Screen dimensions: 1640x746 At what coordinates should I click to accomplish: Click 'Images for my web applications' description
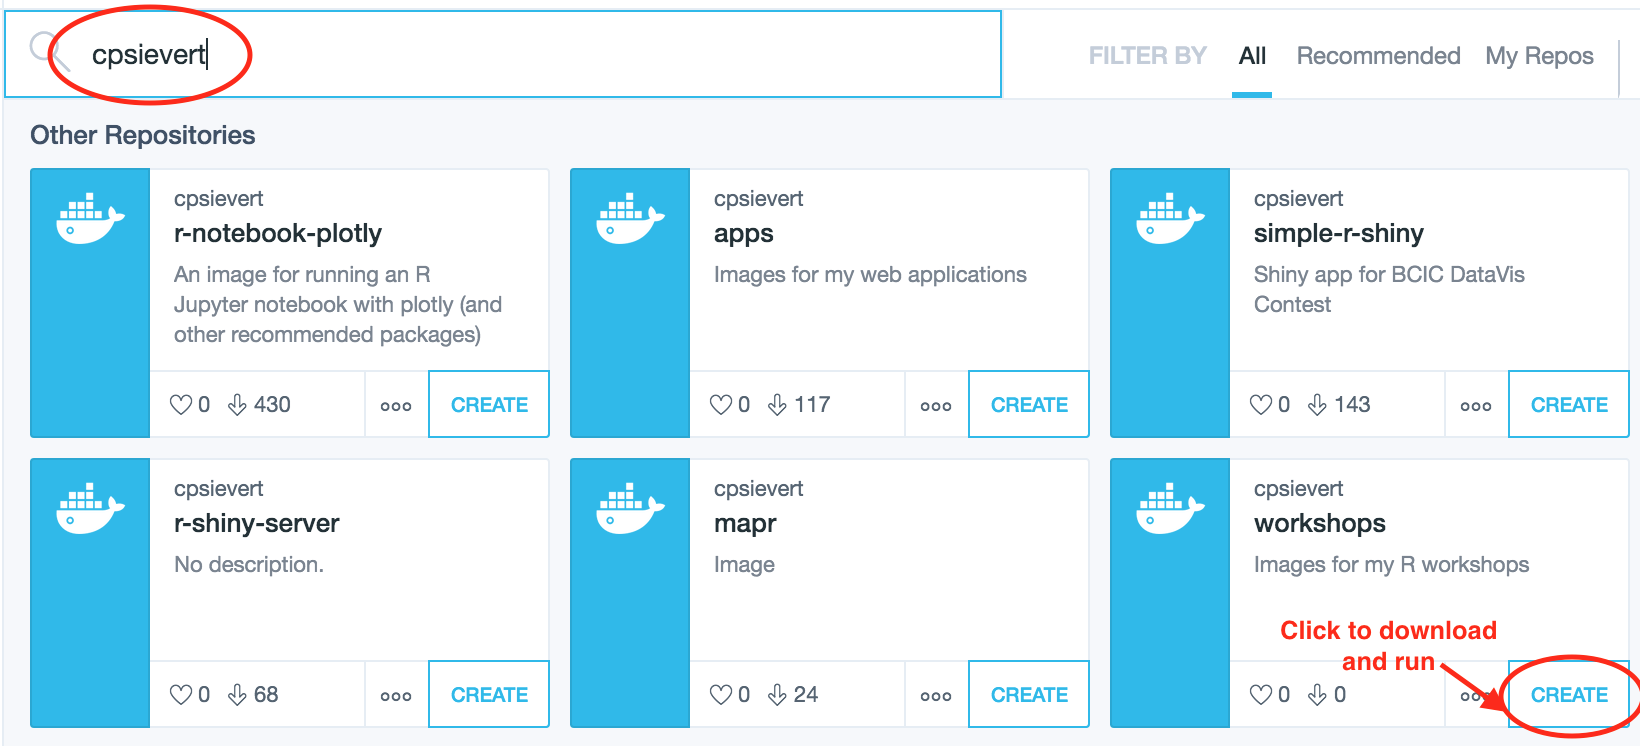click(870, 275)
